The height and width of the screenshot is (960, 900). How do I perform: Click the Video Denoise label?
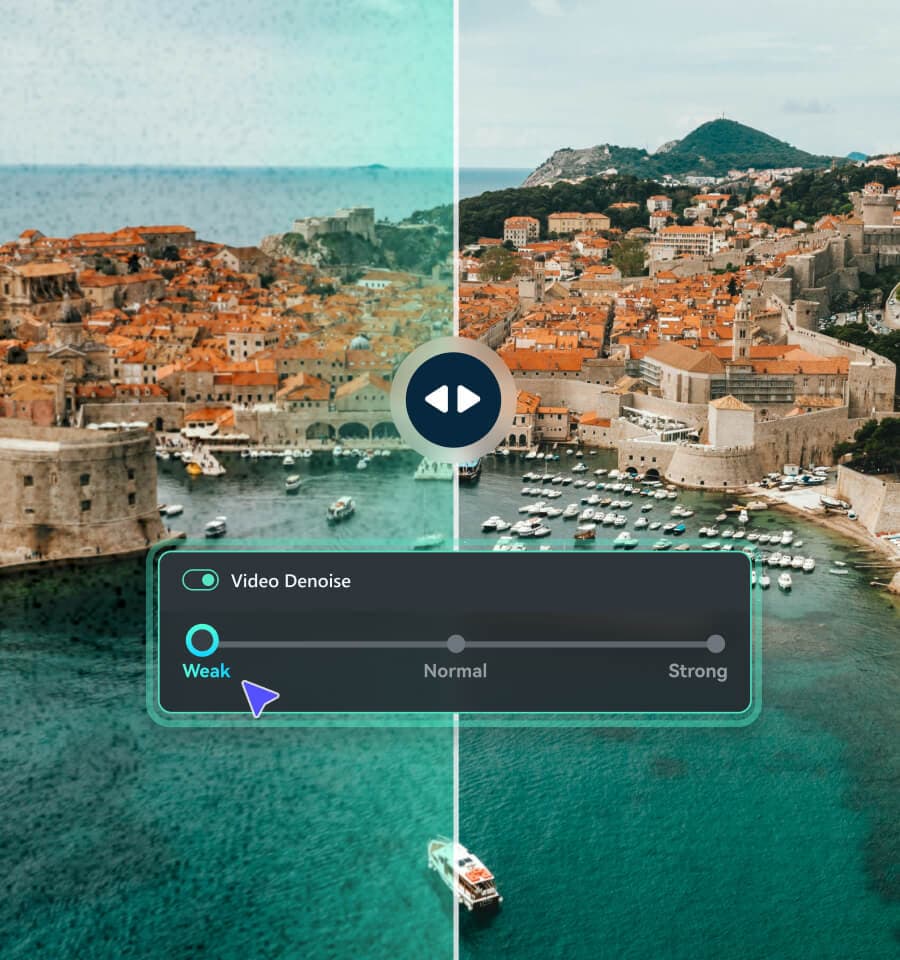(293, 581)
